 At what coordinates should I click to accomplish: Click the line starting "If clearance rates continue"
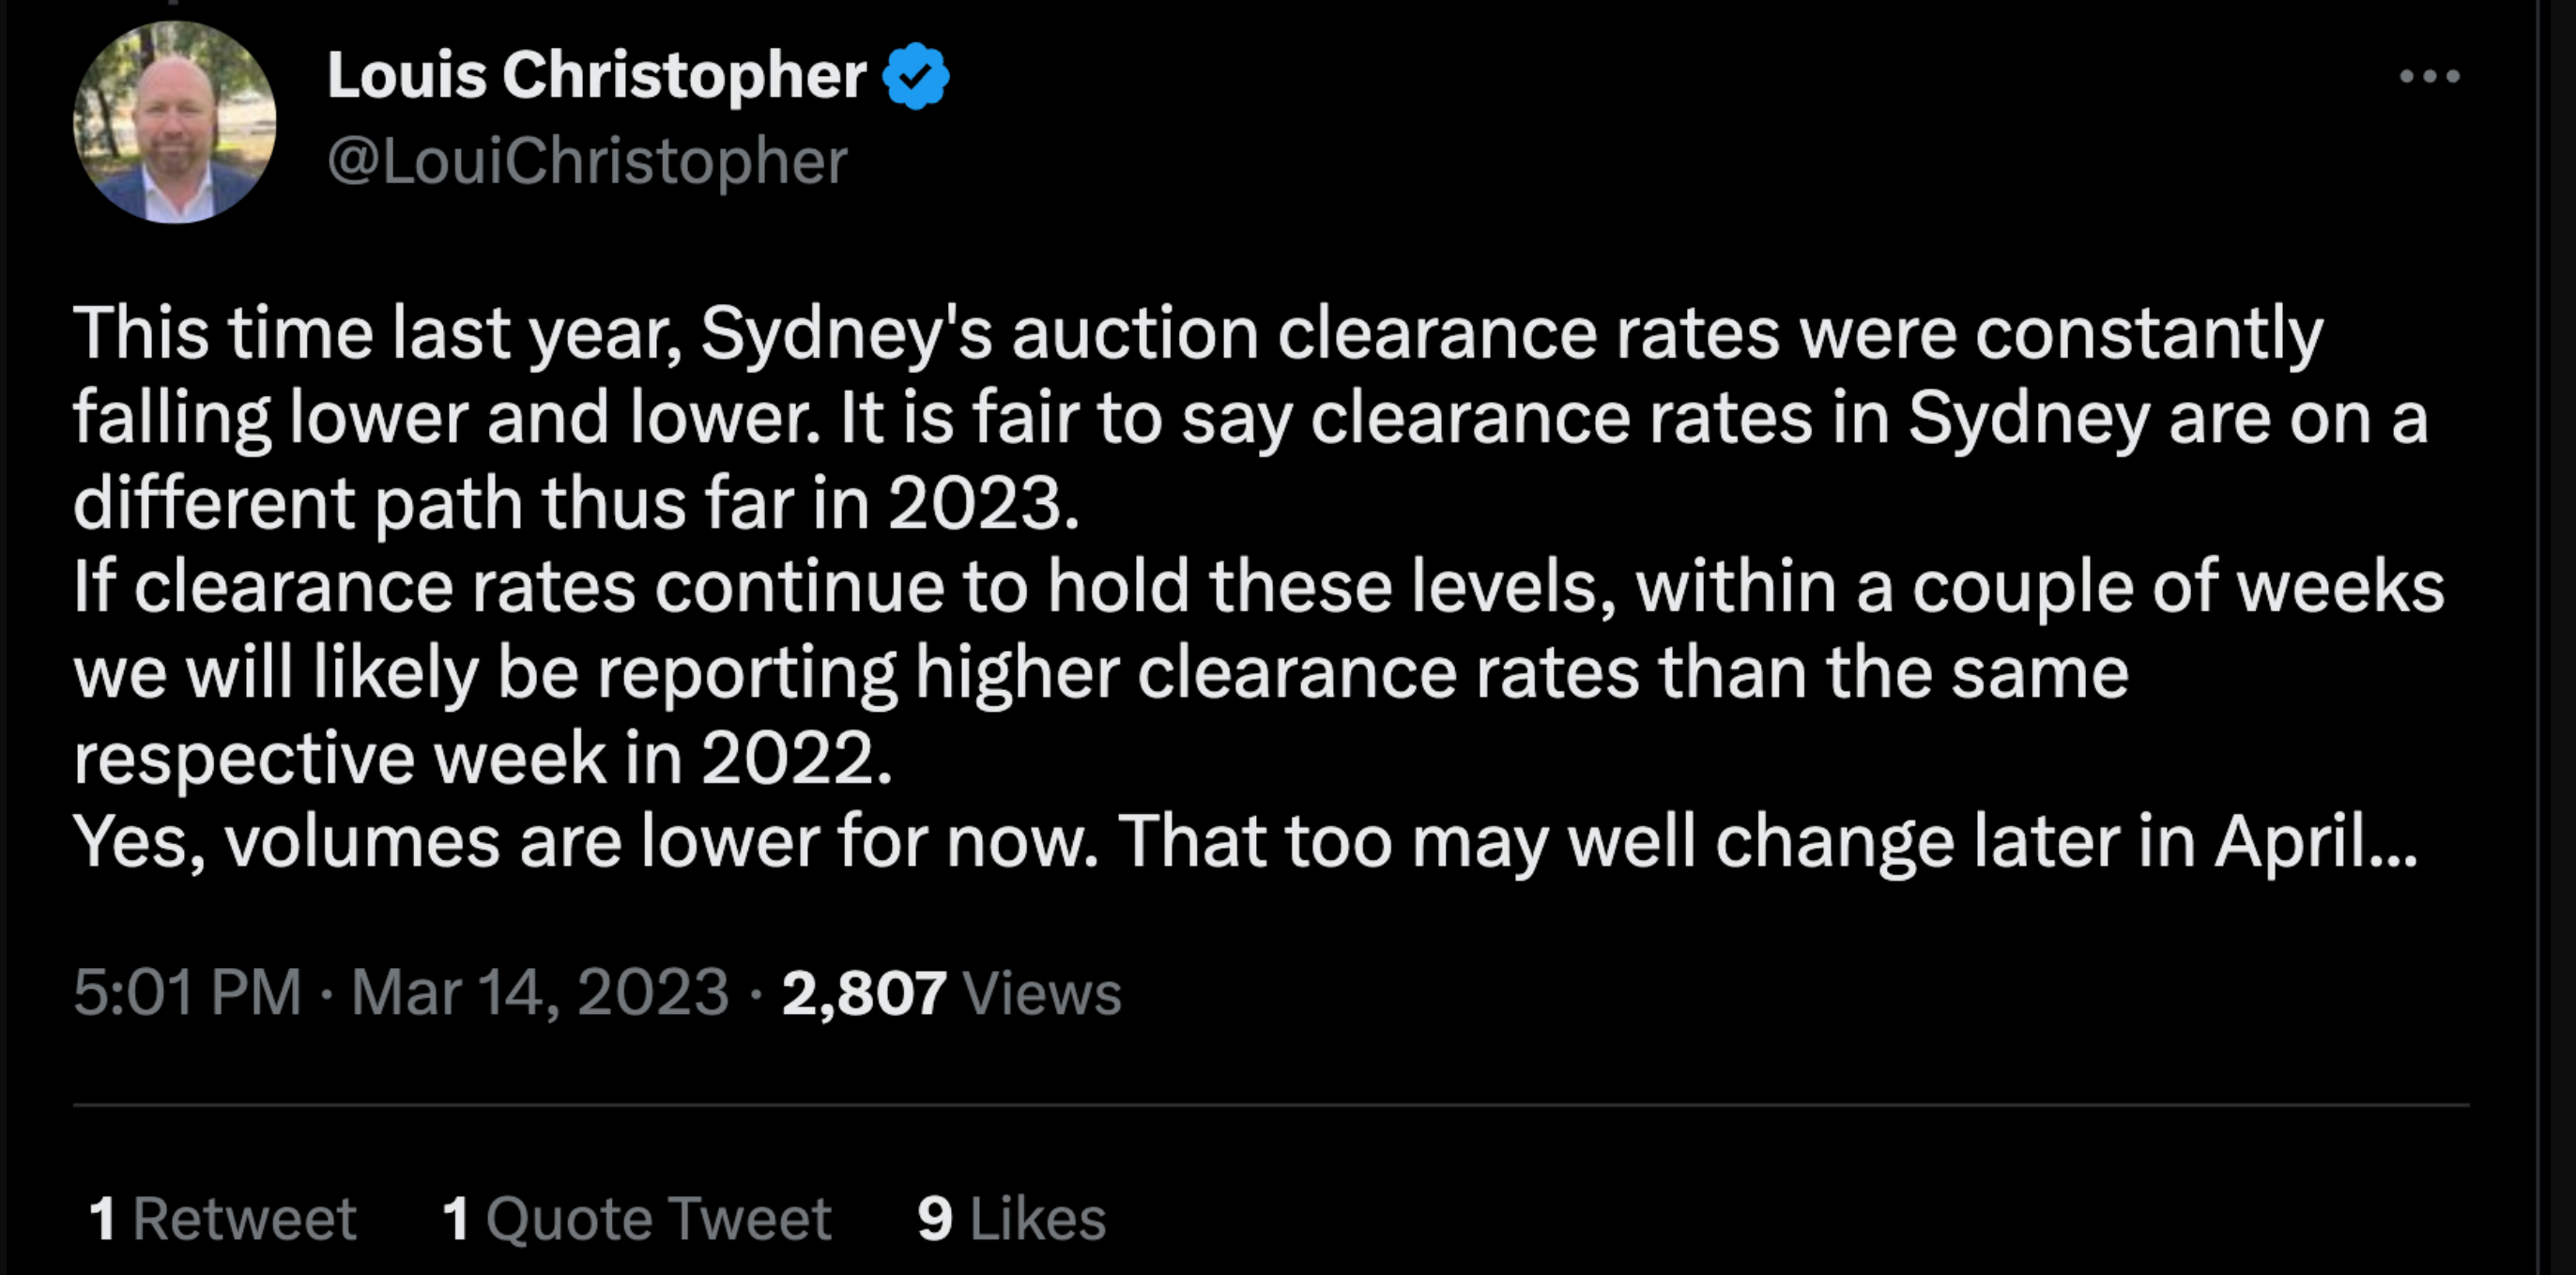click(1258, 587)
